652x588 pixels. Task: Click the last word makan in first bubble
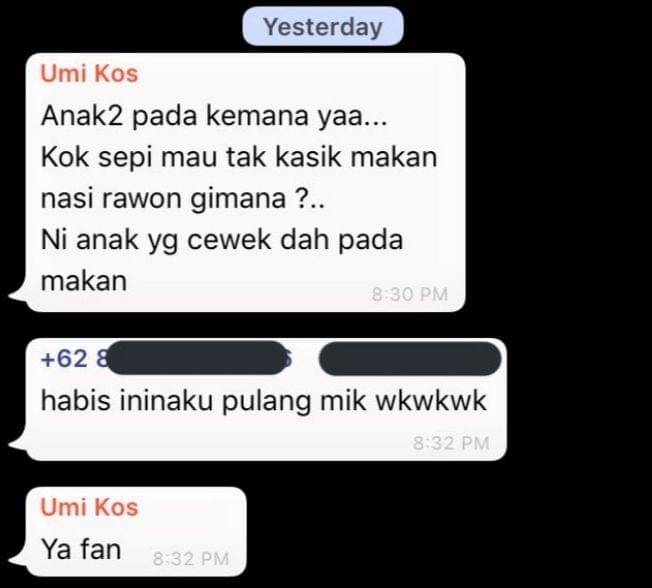84,282
